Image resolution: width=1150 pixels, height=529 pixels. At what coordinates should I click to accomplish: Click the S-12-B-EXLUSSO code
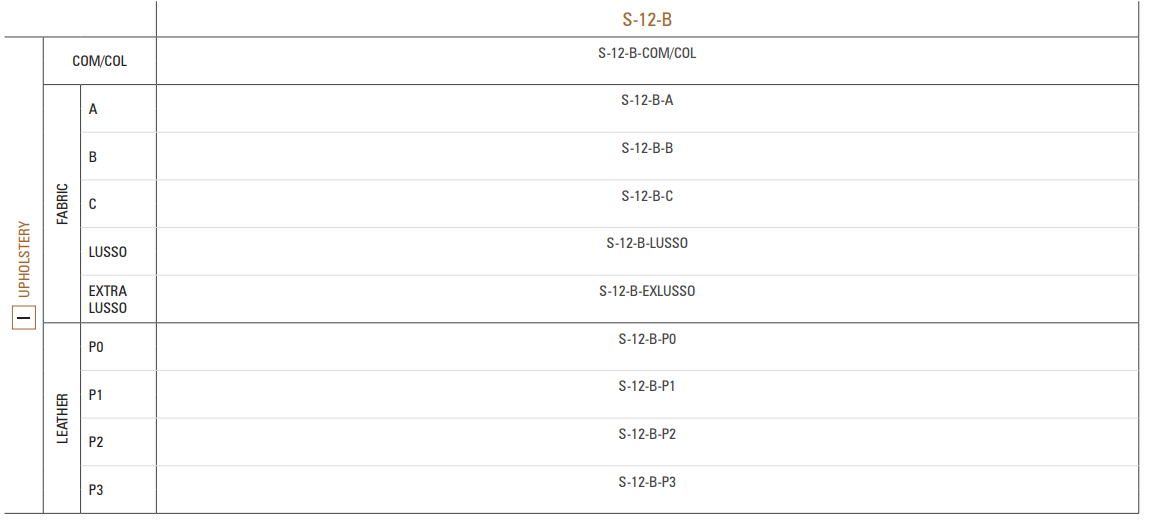[x=647, y=291]
